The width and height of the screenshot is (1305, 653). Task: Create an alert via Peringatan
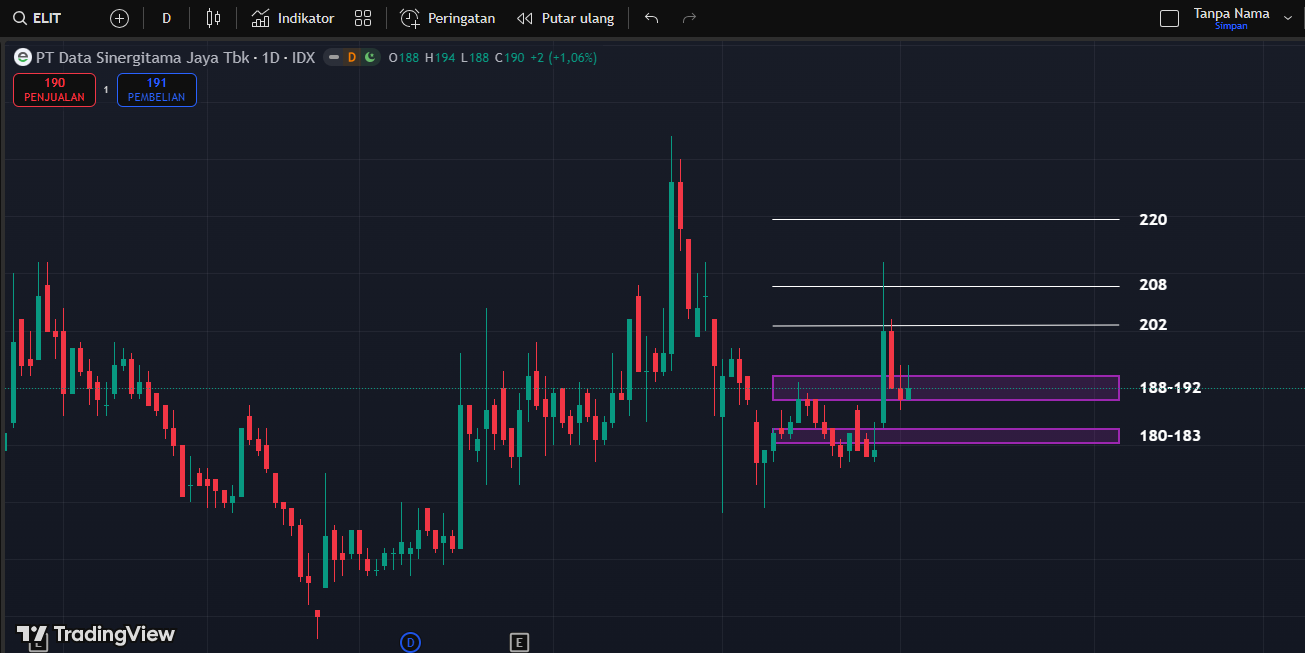447,18
